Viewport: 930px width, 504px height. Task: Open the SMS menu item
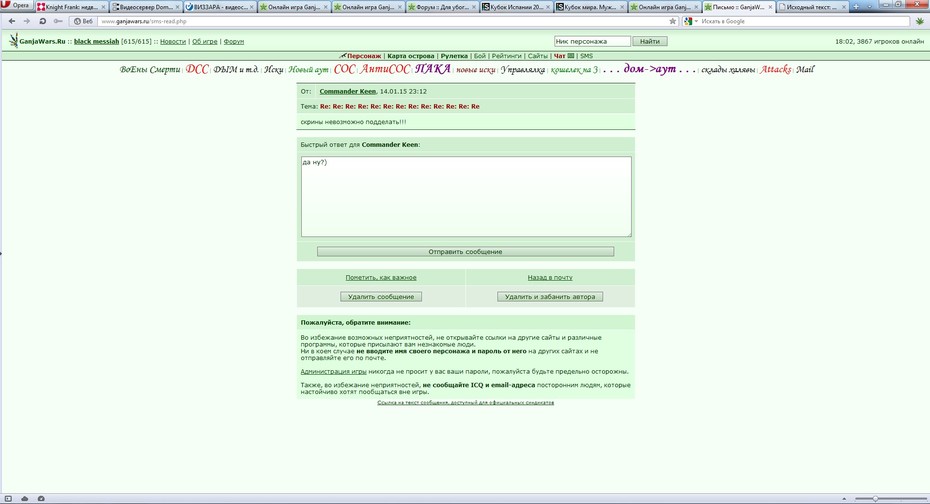(x=586, y=56)
